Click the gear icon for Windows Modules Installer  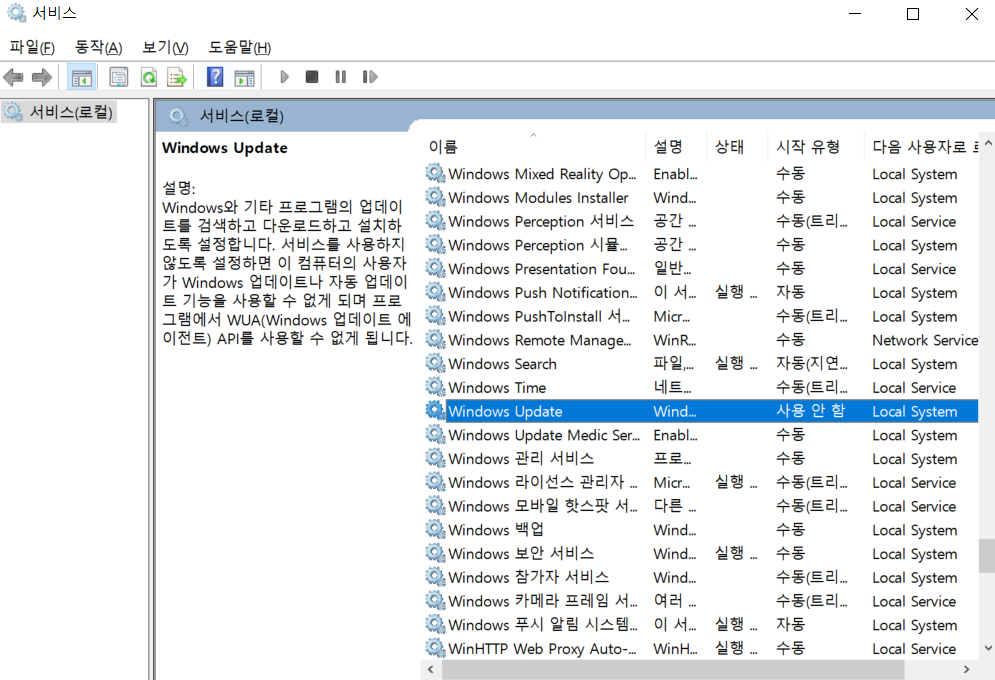click(x=435, y=197)
